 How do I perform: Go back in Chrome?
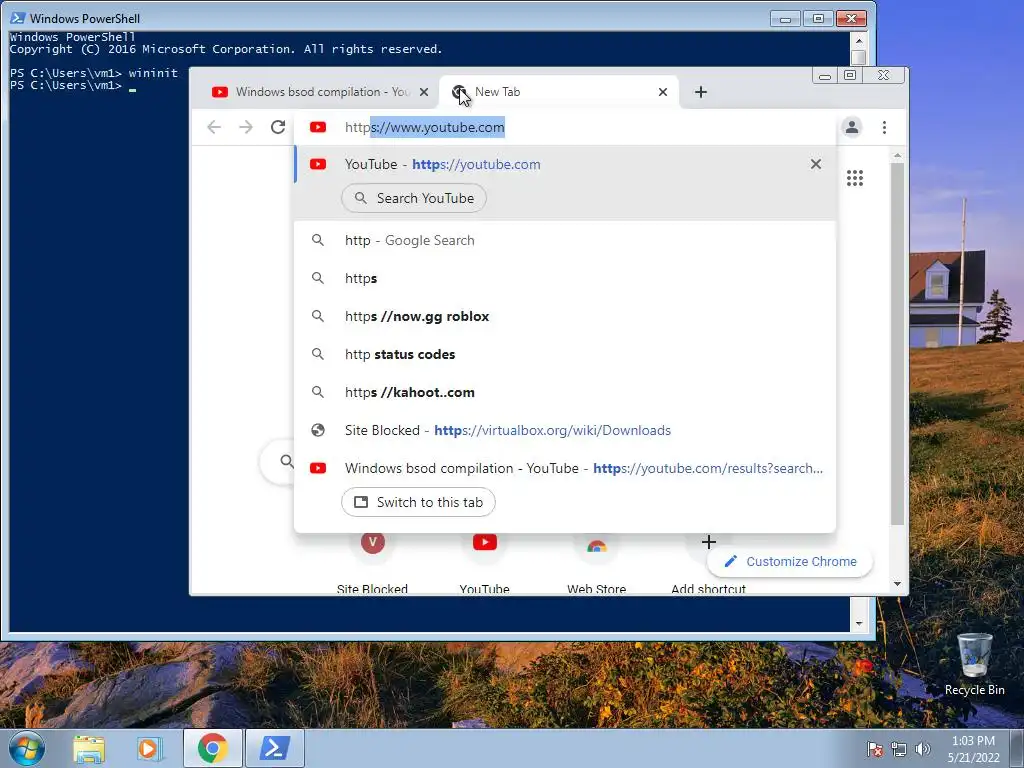214,127
